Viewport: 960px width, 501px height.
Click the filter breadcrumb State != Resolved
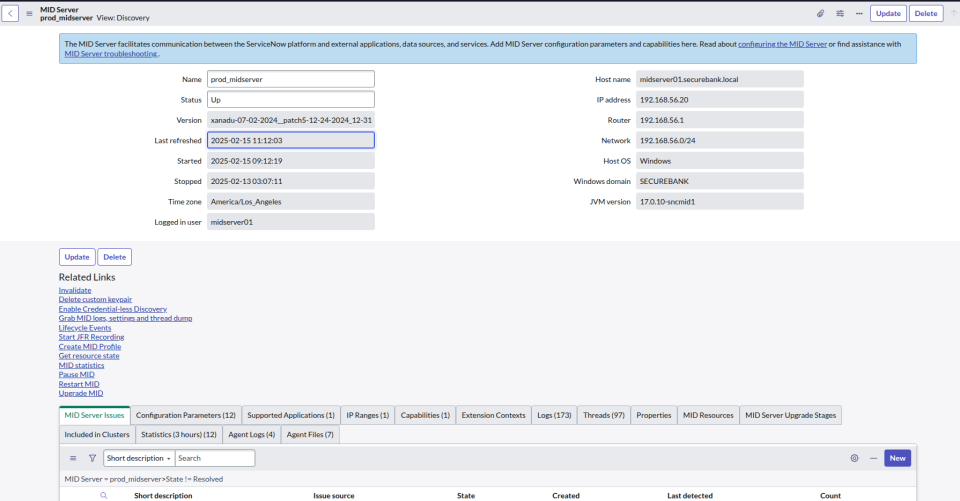pos(195,479)
